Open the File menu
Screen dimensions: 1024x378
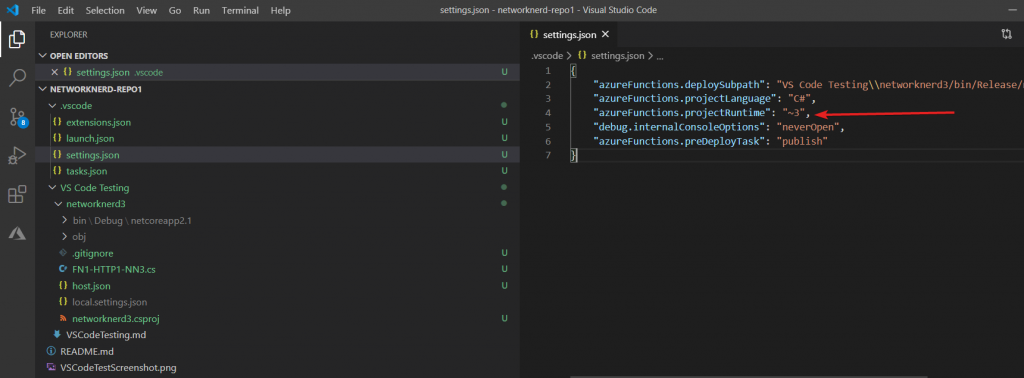39,10
